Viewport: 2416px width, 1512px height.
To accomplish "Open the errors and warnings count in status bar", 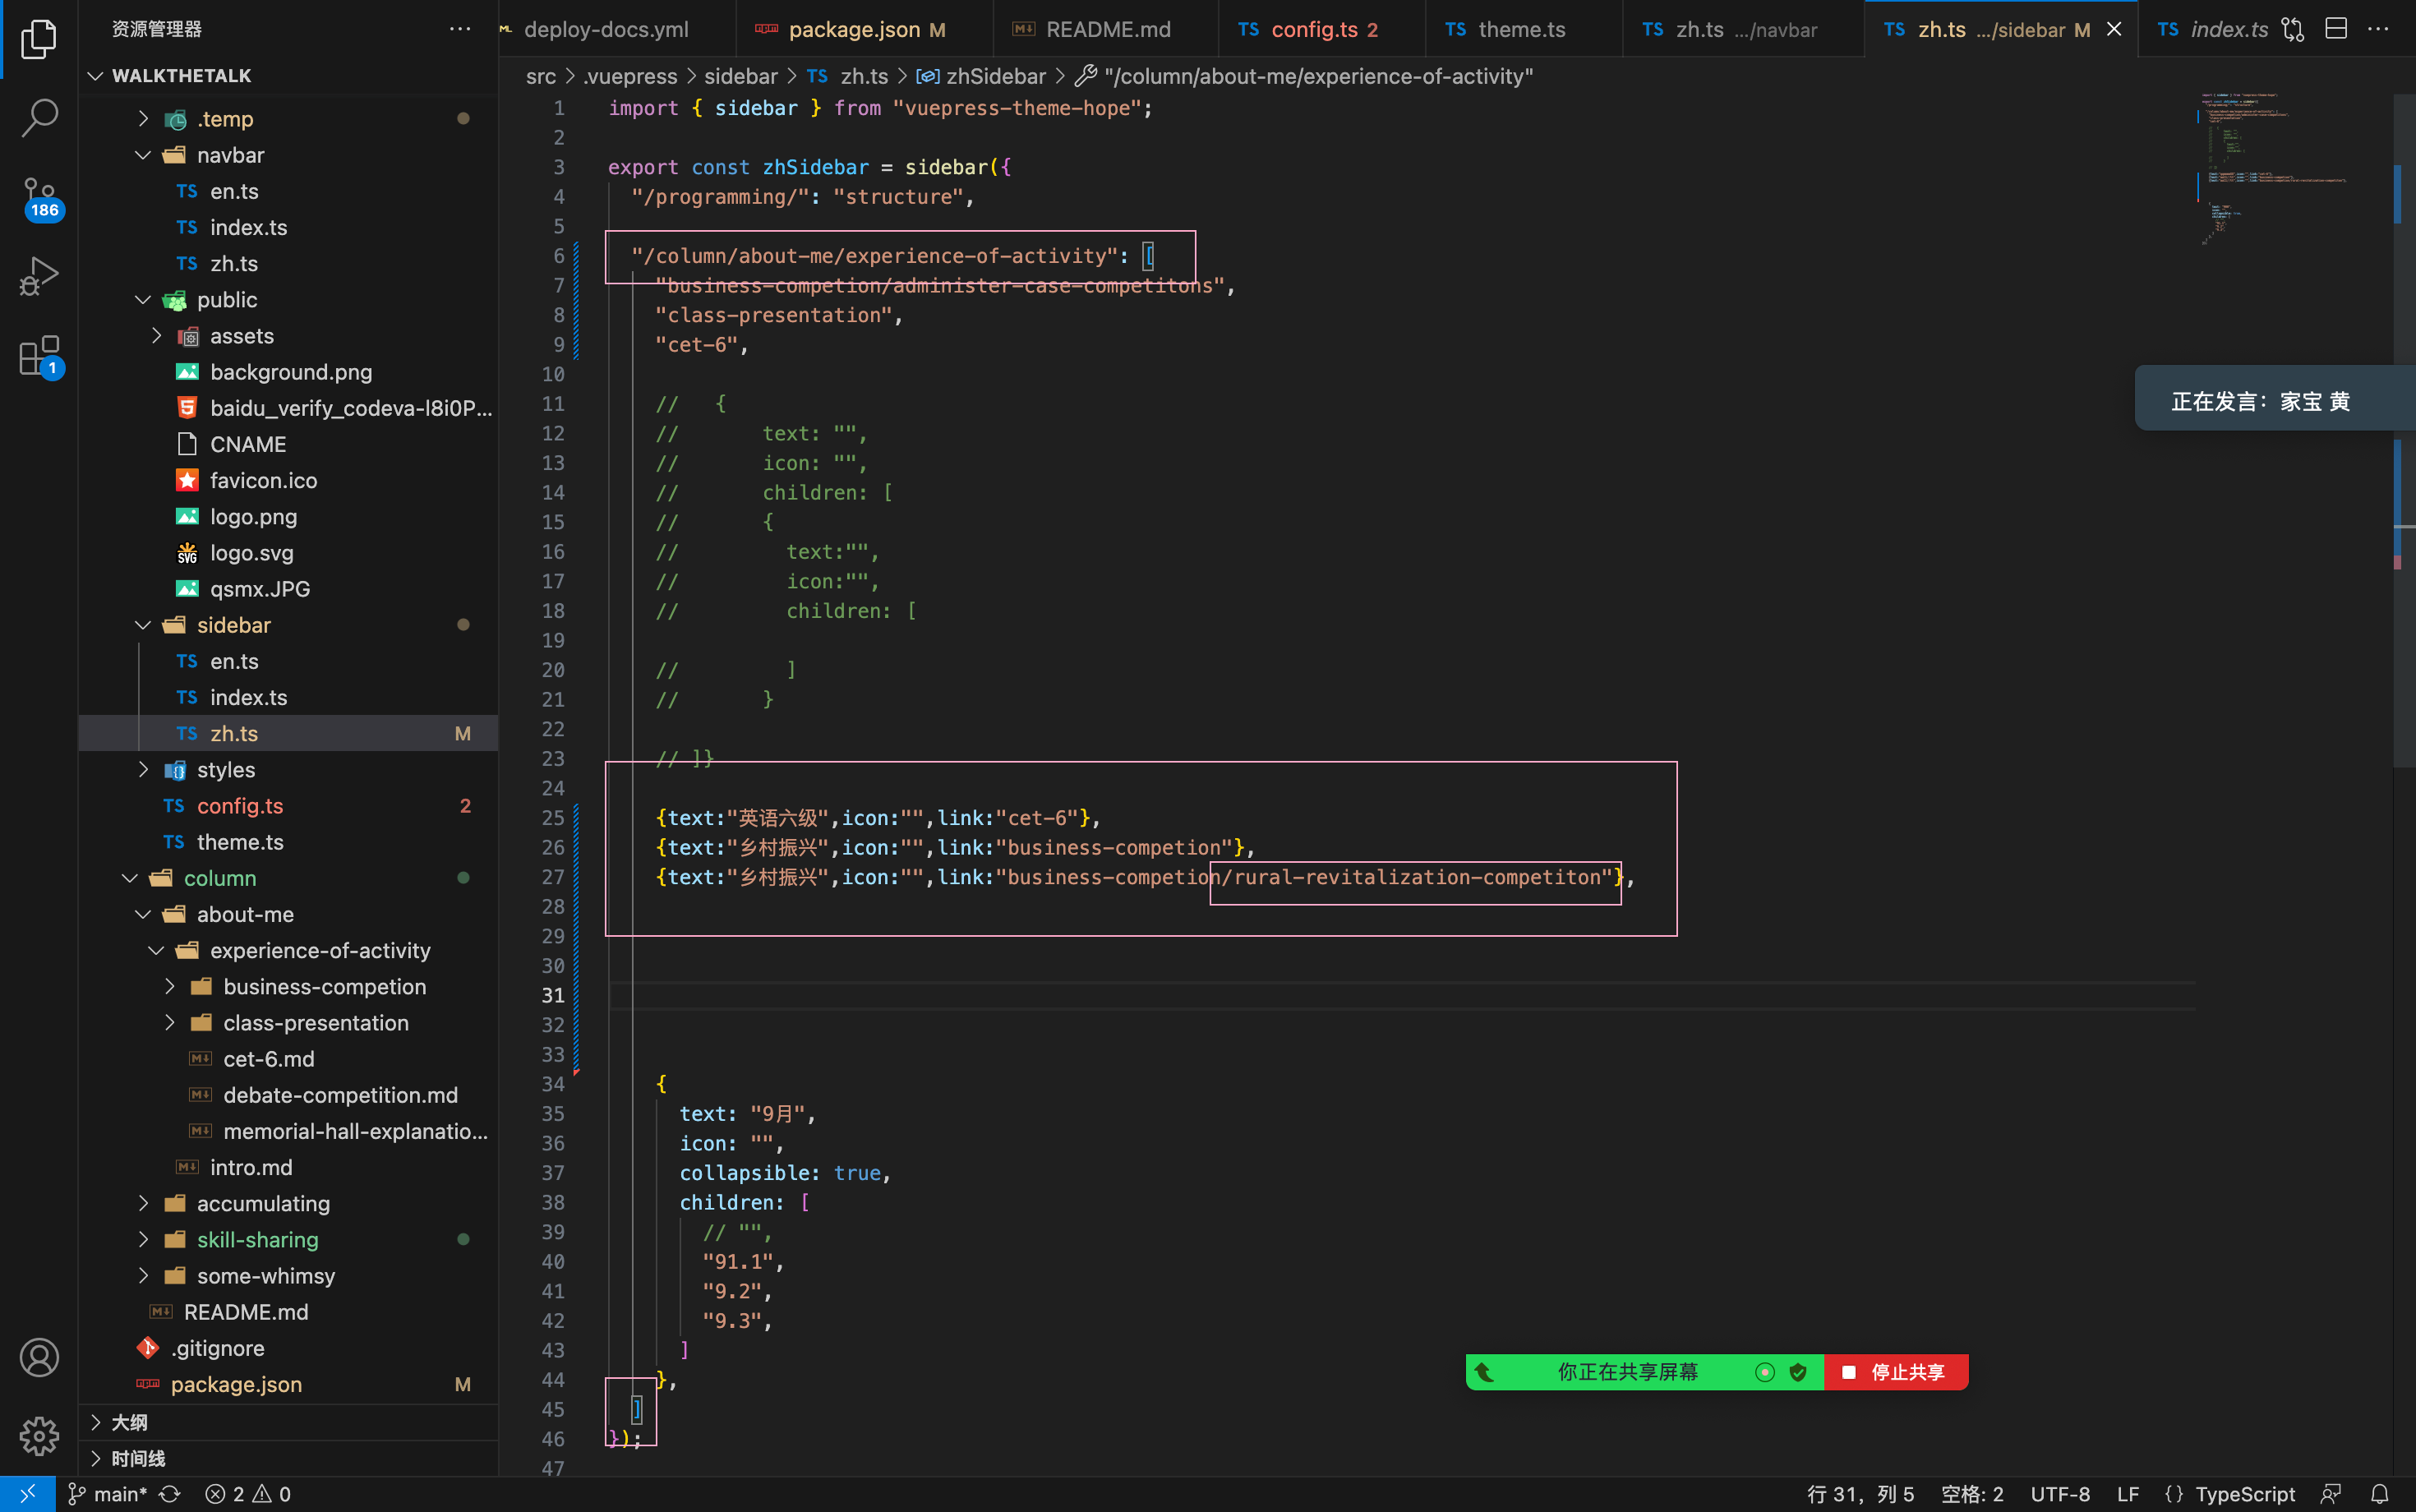I will [248, 1494].
